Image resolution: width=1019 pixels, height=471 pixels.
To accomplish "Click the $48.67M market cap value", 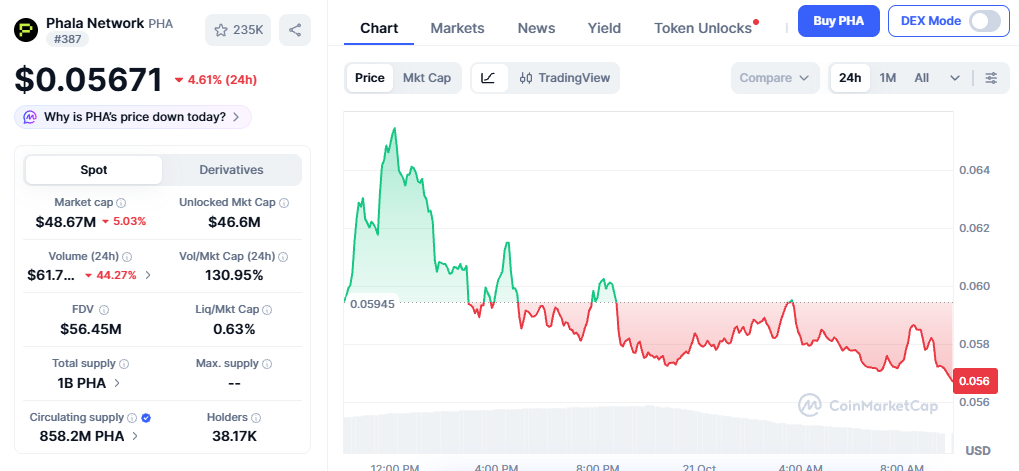I will click(x=66, y=222).
